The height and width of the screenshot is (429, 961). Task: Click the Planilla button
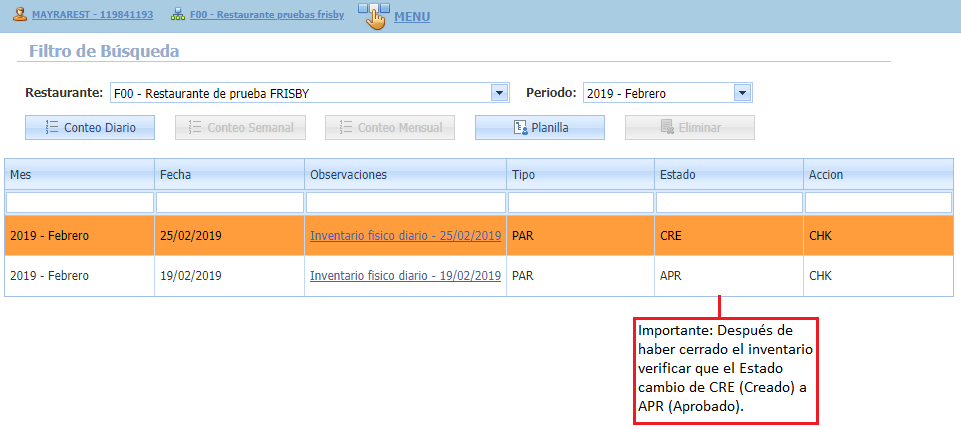(x=540, y=127)
